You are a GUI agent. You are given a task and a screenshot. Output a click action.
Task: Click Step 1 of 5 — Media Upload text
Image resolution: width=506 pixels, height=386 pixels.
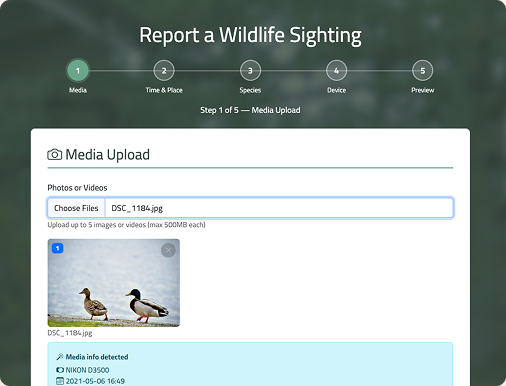(250, 110)
